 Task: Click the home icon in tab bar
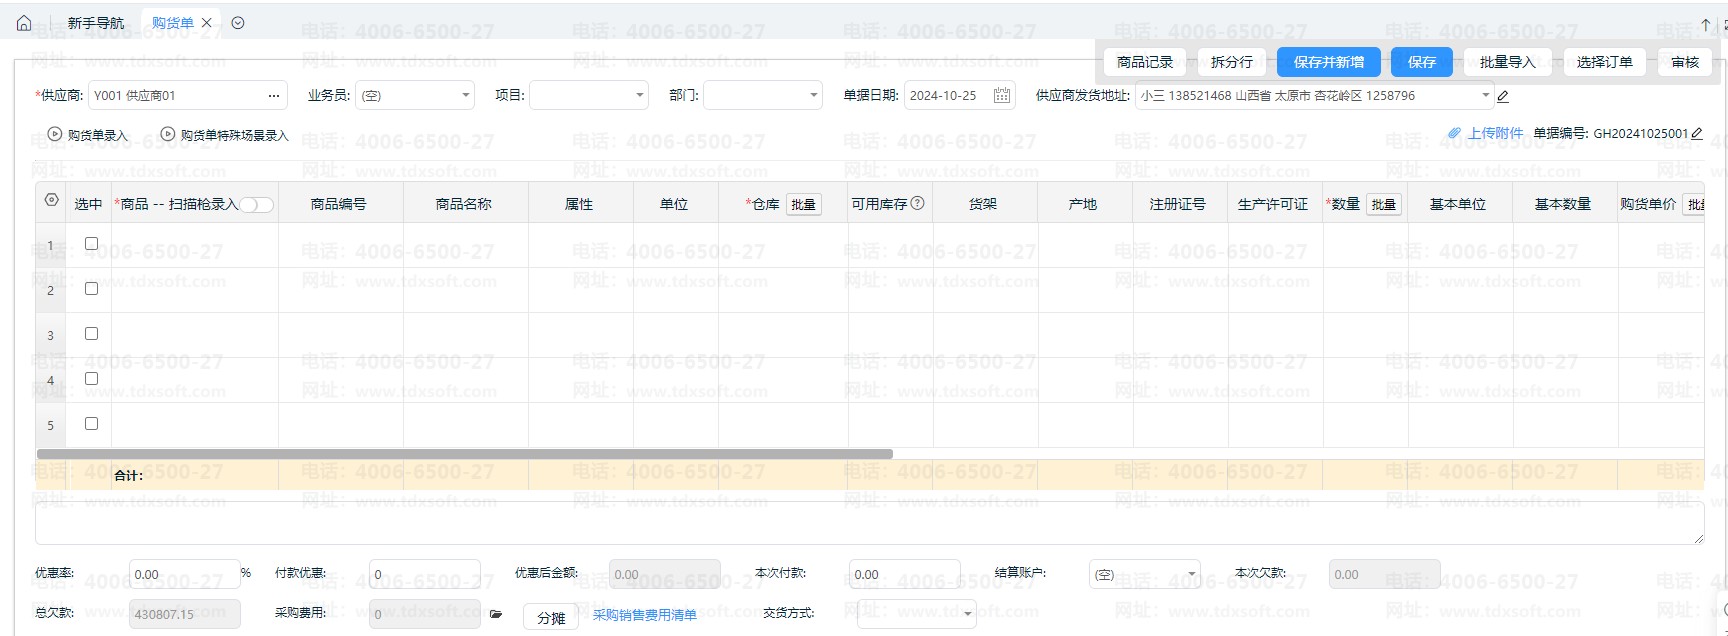click(x=24, y=23)
